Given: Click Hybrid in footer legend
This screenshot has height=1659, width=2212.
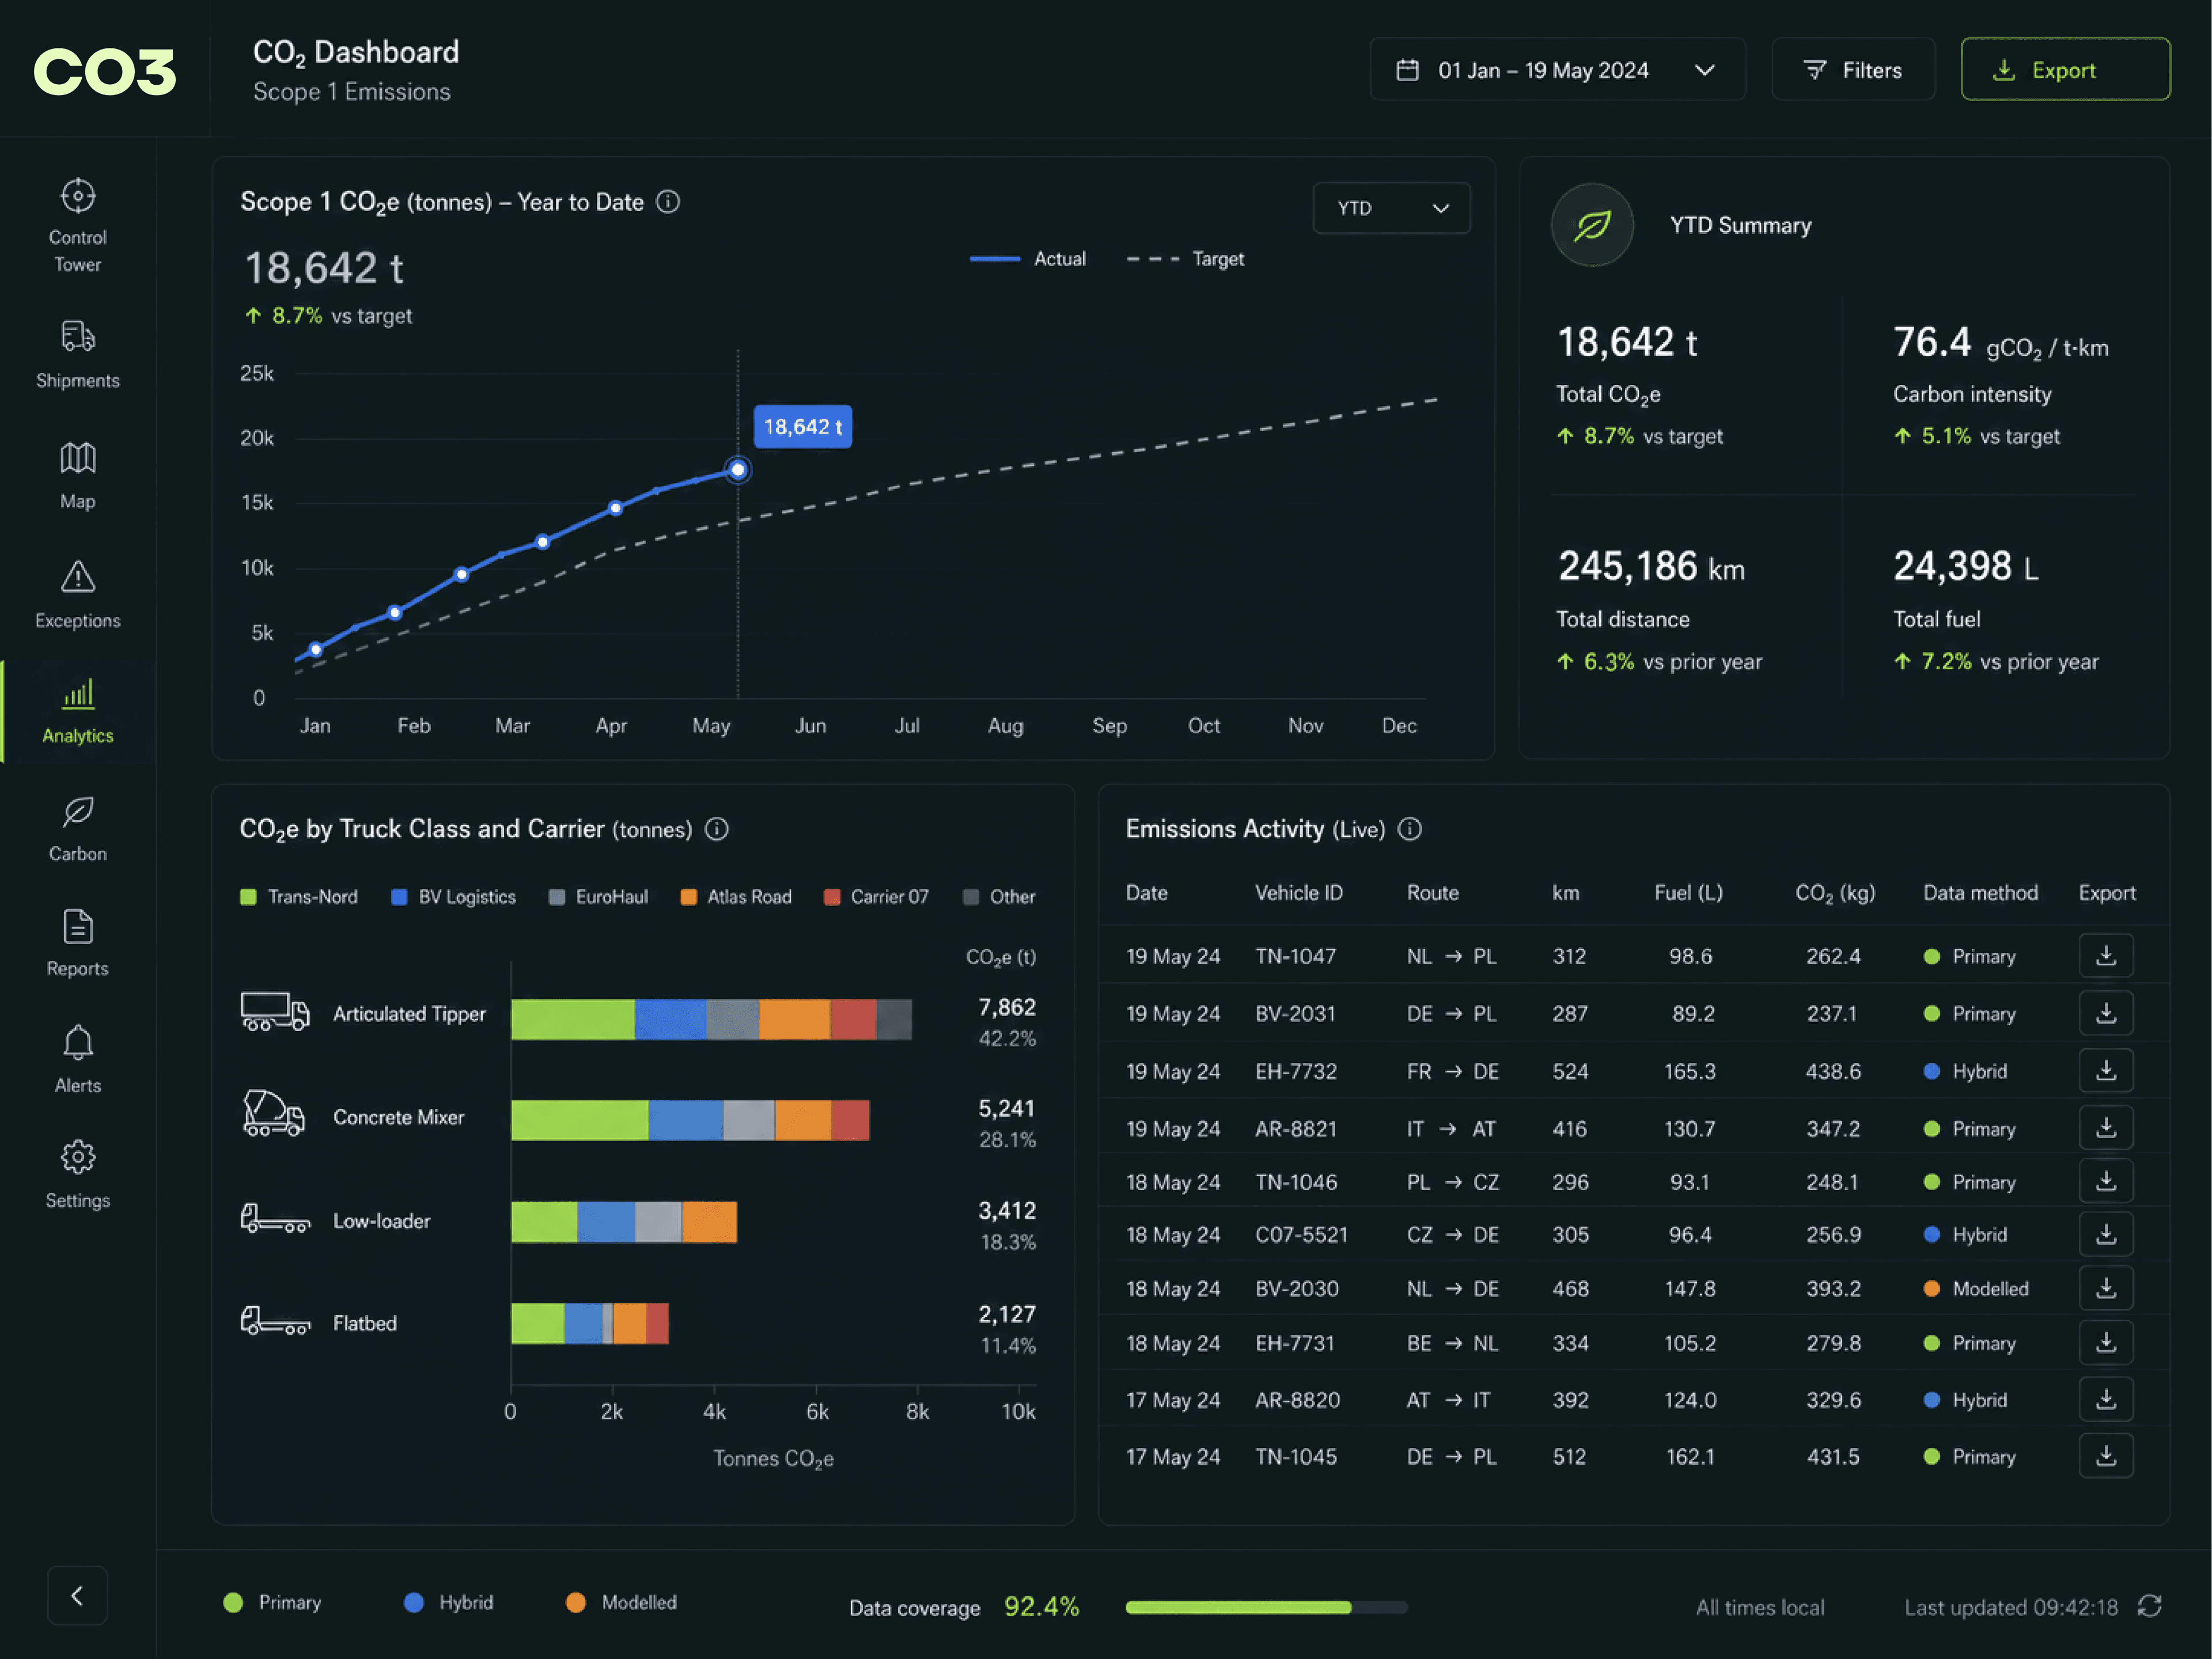Looking at the screenshot, I should [449, 1602].
